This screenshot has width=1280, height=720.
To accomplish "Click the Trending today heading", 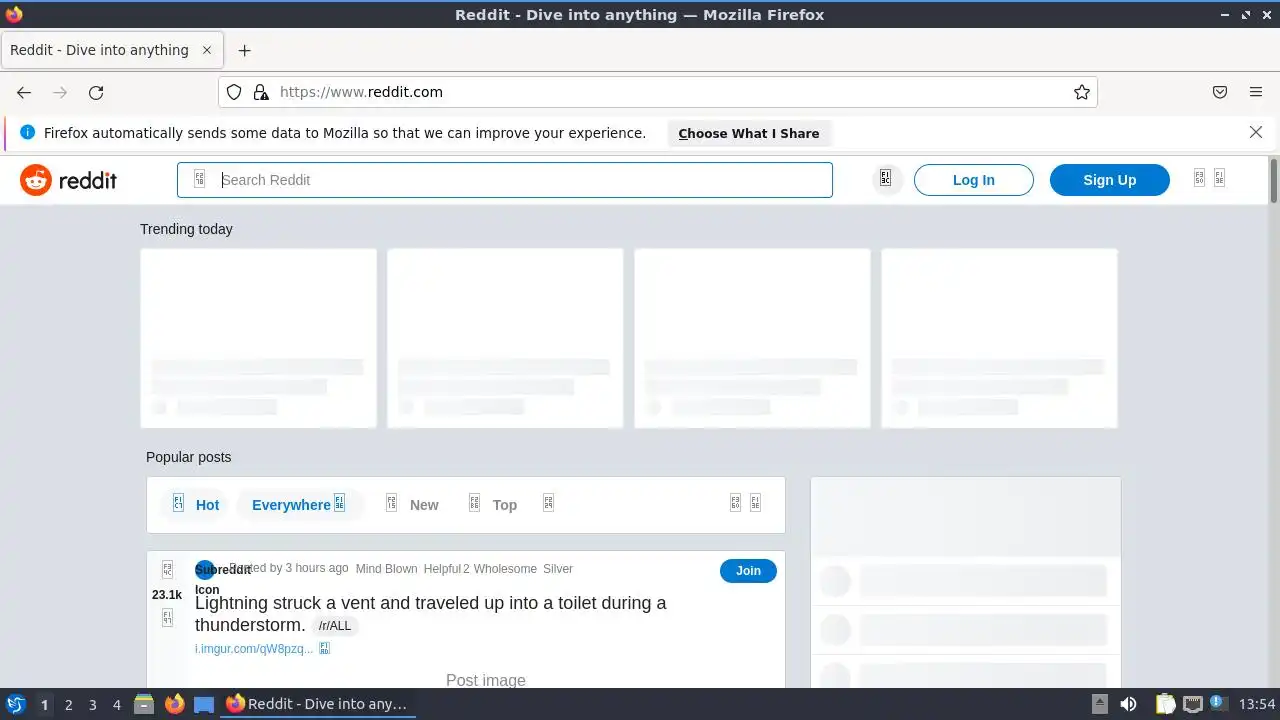I will 186,229.
